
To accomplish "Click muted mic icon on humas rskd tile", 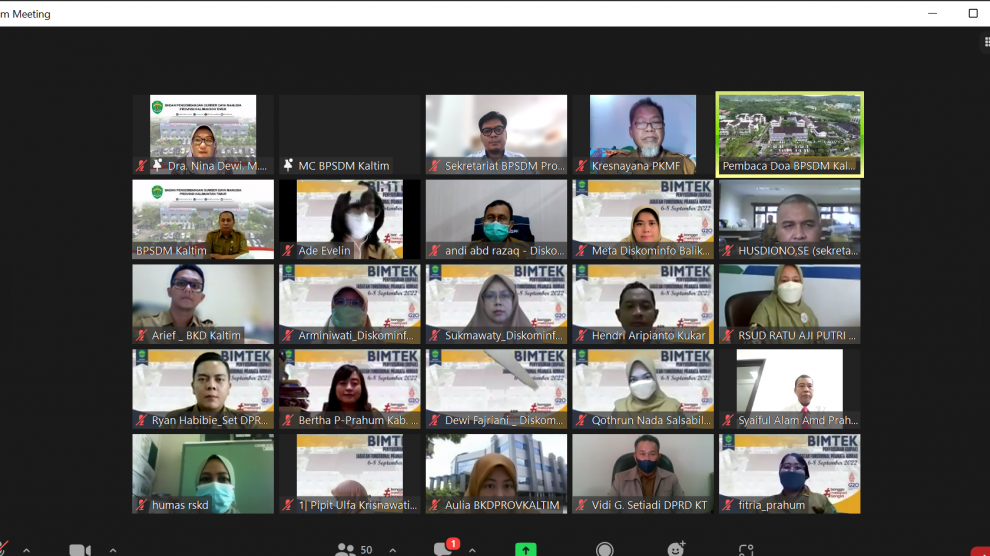I will (x=141, y=505).
